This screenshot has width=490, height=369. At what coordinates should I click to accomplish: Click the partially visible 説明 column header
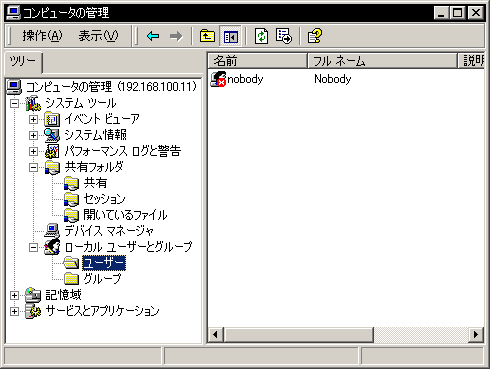click(x=471, y=61)
